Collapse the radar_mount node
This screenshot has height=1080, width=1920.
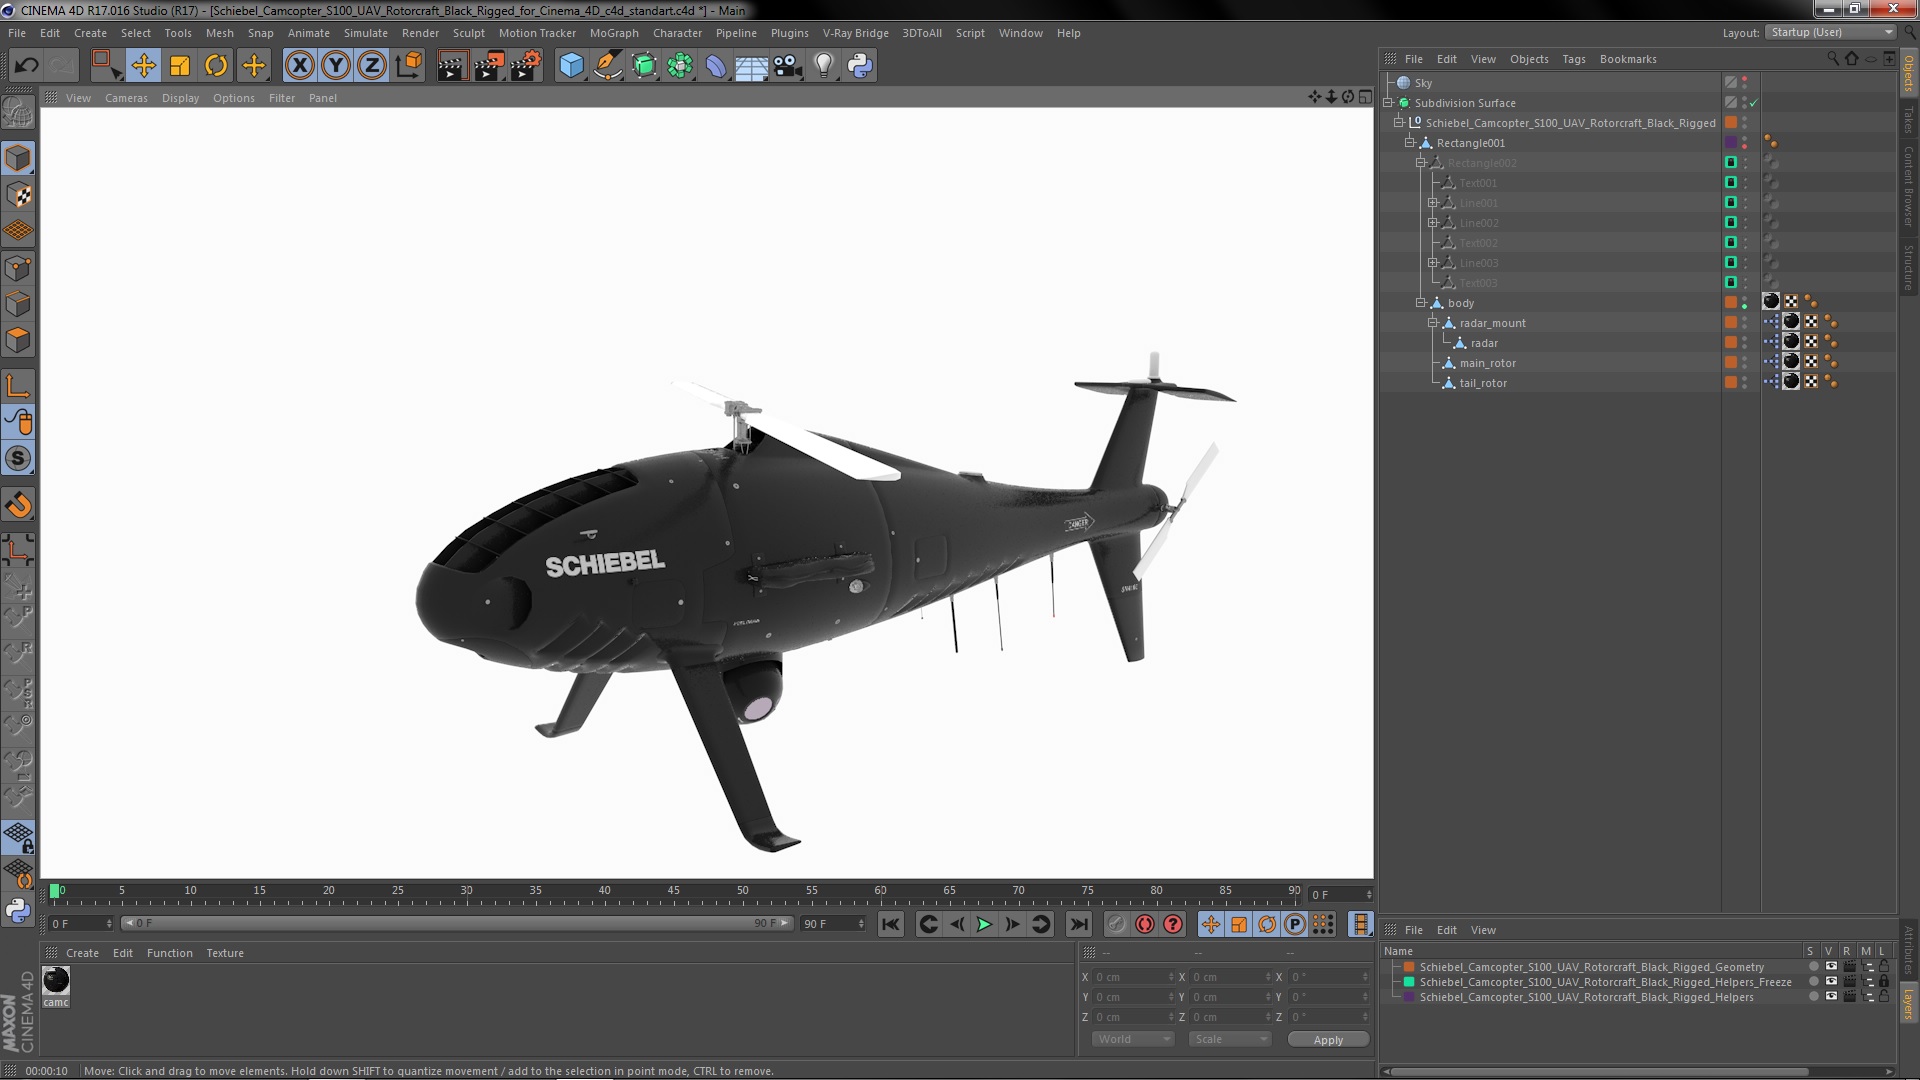click(x=1432, y=323)
